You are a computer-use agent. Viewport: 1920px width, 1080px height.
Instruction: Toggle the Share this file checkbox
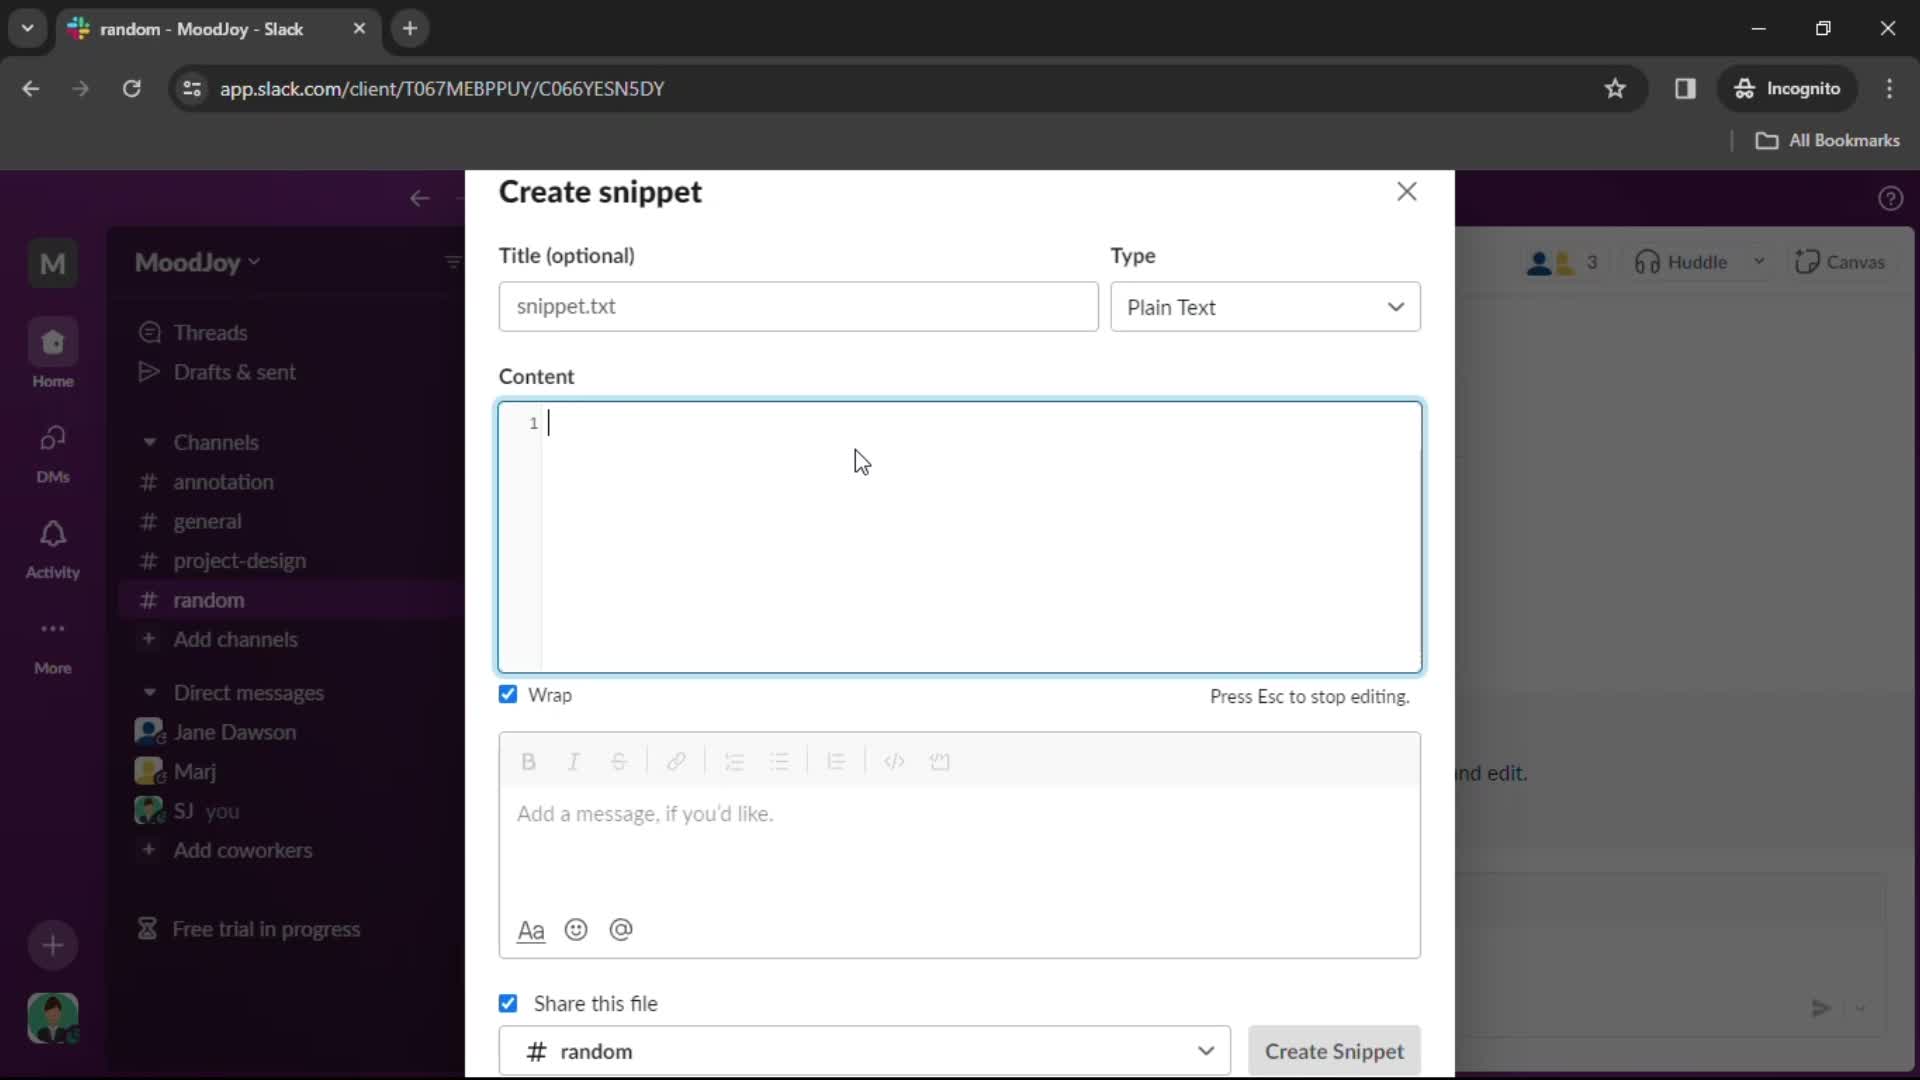506,1004
